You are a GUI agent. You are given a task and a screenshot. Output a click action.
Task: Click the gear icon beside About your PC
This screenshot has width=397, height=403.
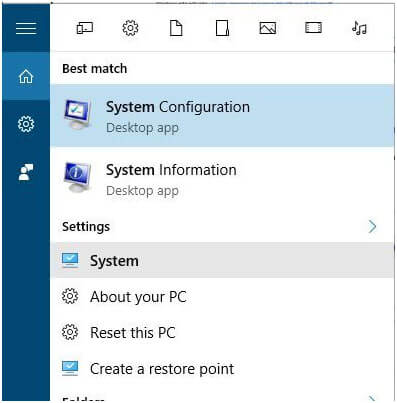pos(70,296)
